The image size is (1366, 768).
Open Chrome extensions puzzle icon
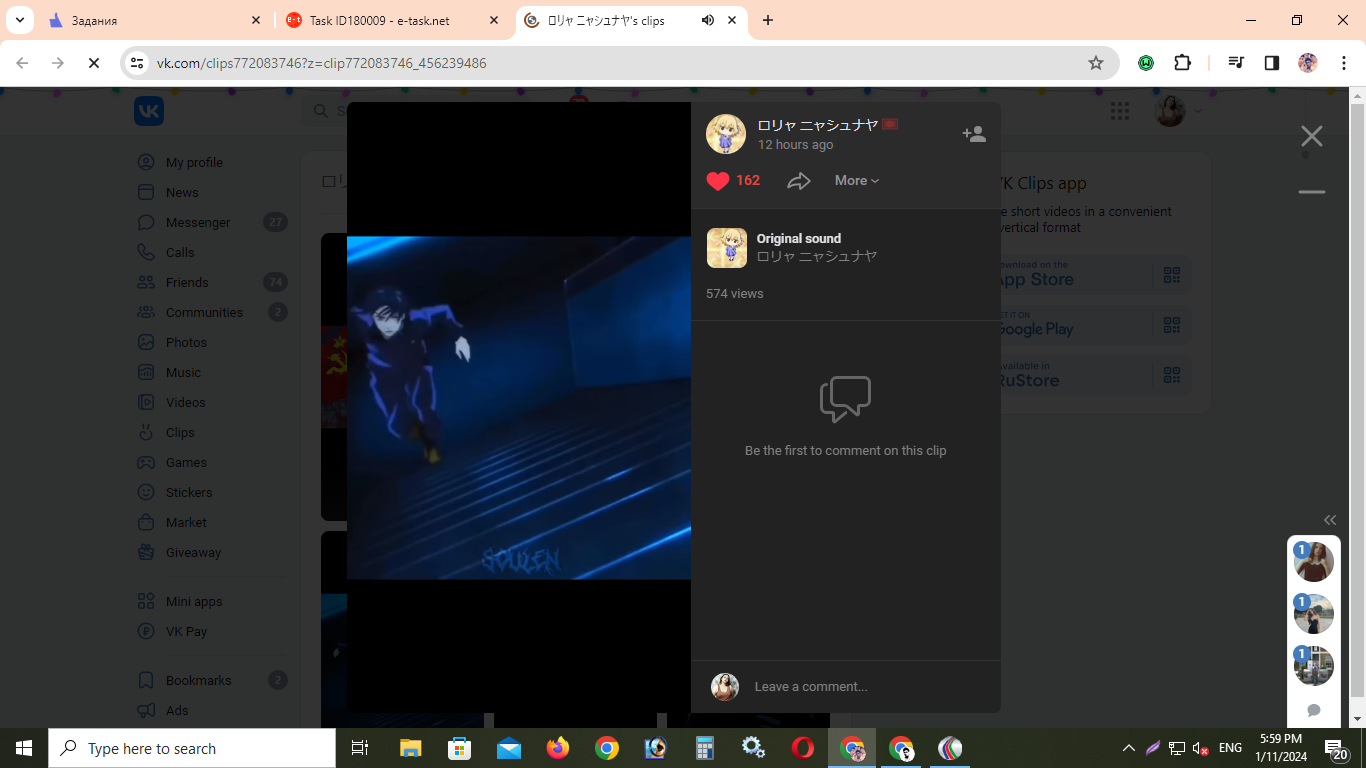[1182, 63]
